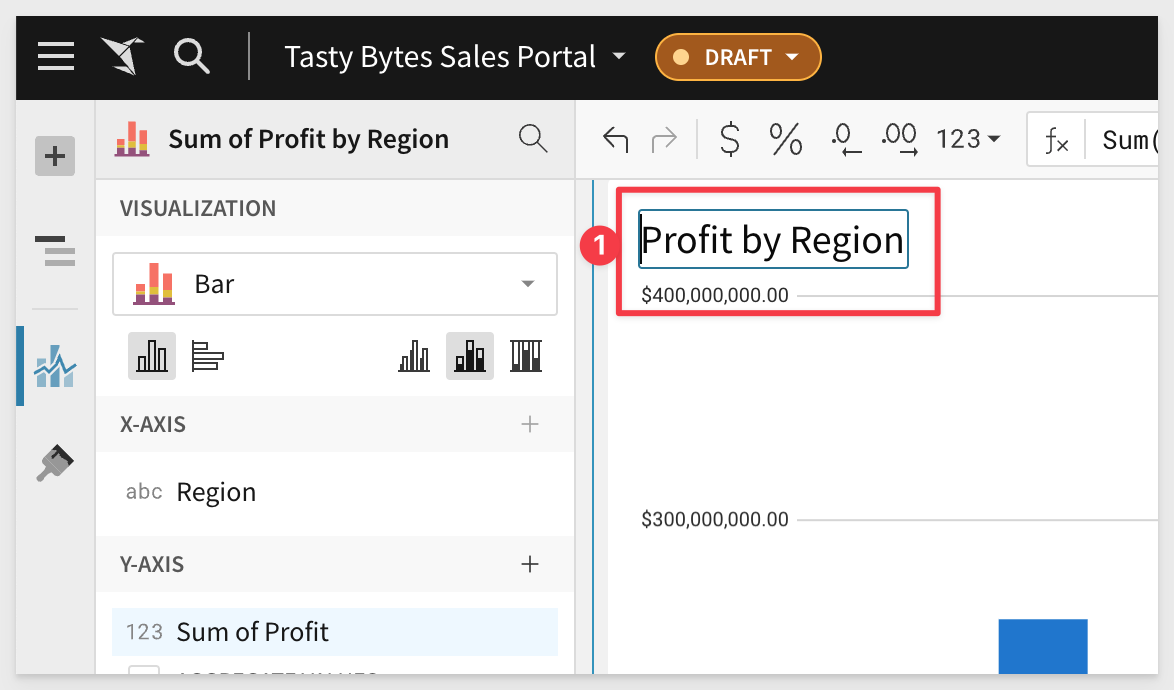Expand the DRAFT status dropdown
This screenshot has width=1174, height=690.
pyautogui.click(x=738, y=57)
